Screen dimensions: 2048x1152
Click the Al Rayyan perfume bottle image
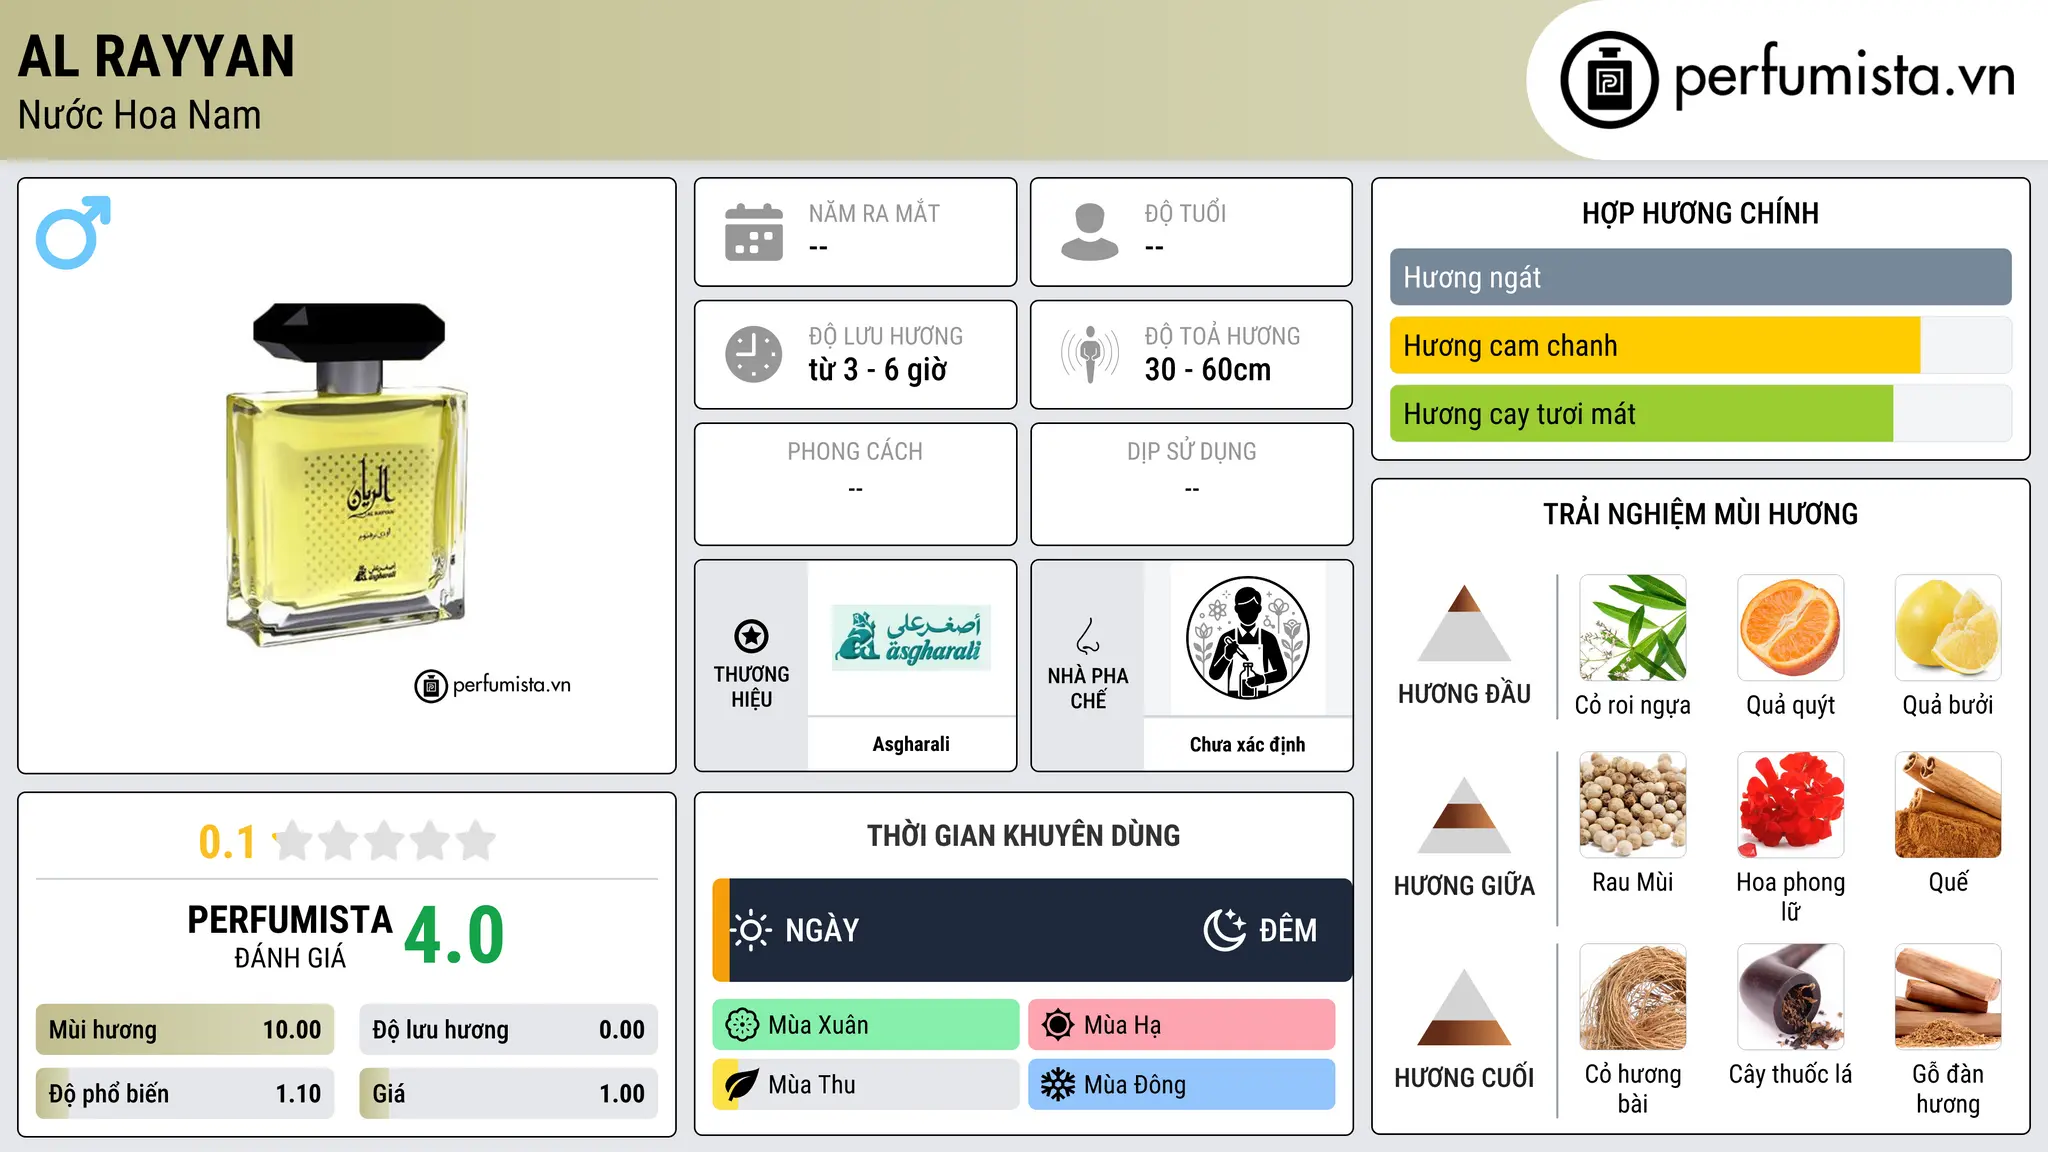[x=347, y=475]
